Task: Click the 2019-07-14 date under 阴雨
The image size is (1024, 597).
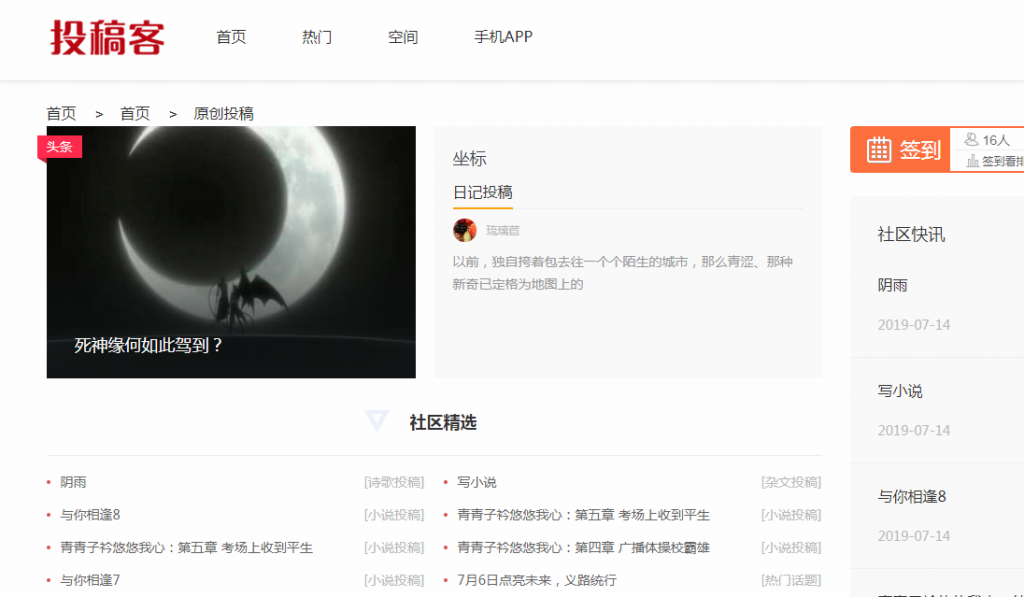Action: [914, 325]
